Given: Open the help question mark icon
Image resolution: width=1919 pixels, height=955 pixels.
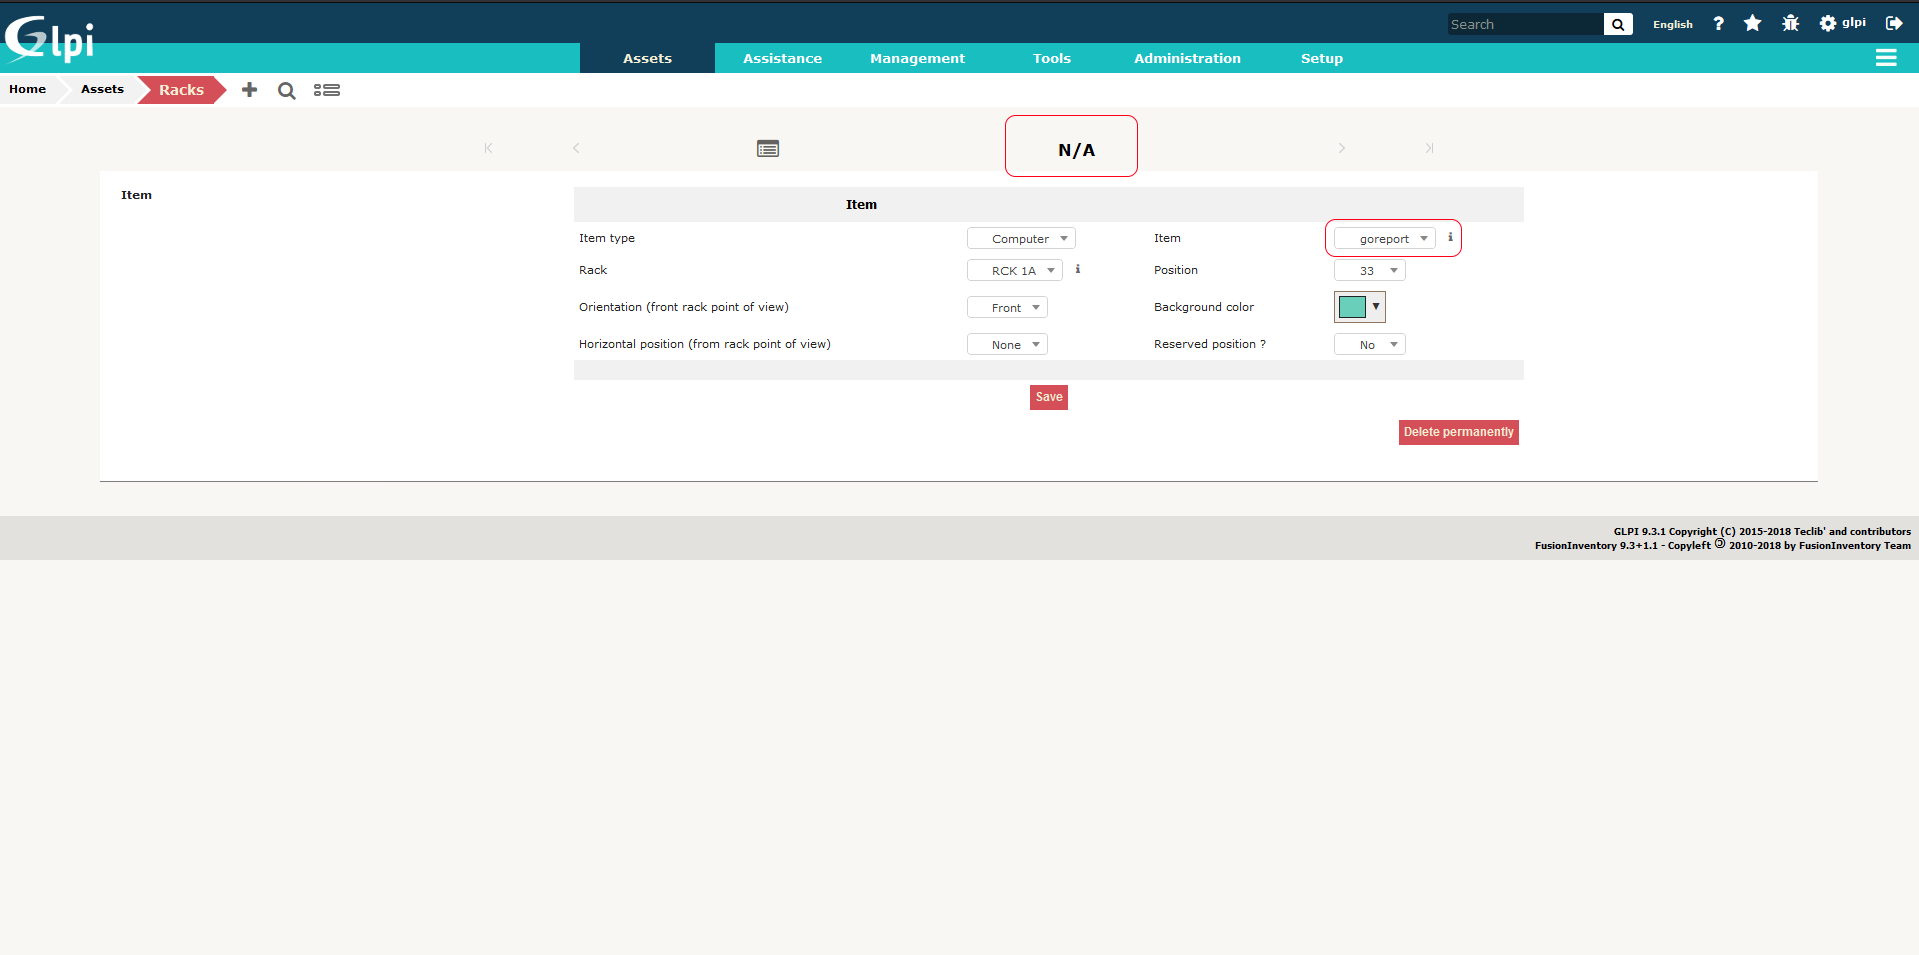Looking at the screenshot, I should pyautogui.click(x=1718, y=23).
